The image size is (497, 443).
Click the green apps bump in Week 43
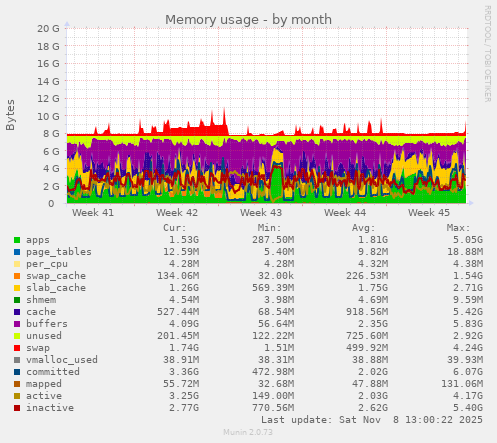276,183
